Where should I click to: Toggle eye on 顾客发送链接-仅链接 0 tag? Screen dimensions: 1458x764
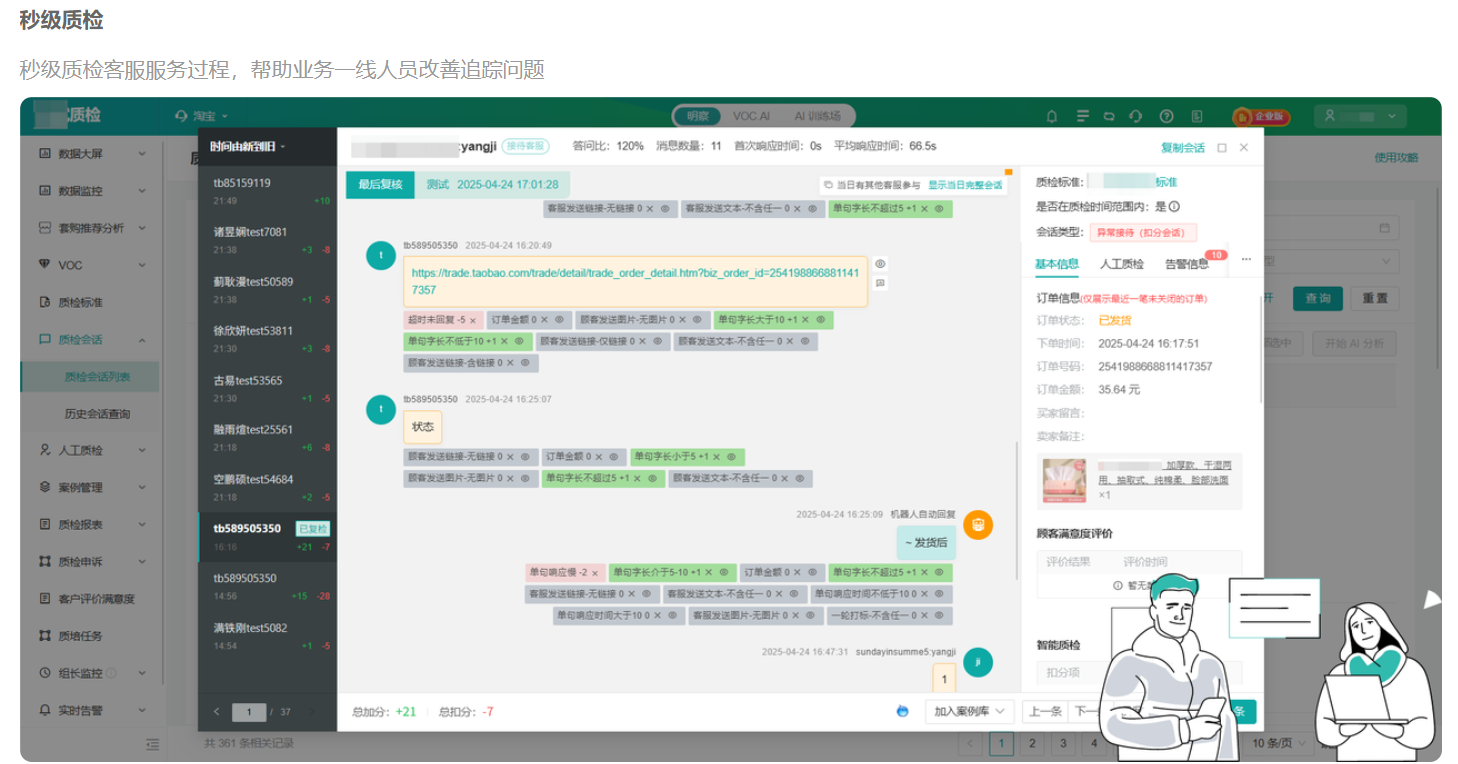(657, 341)
